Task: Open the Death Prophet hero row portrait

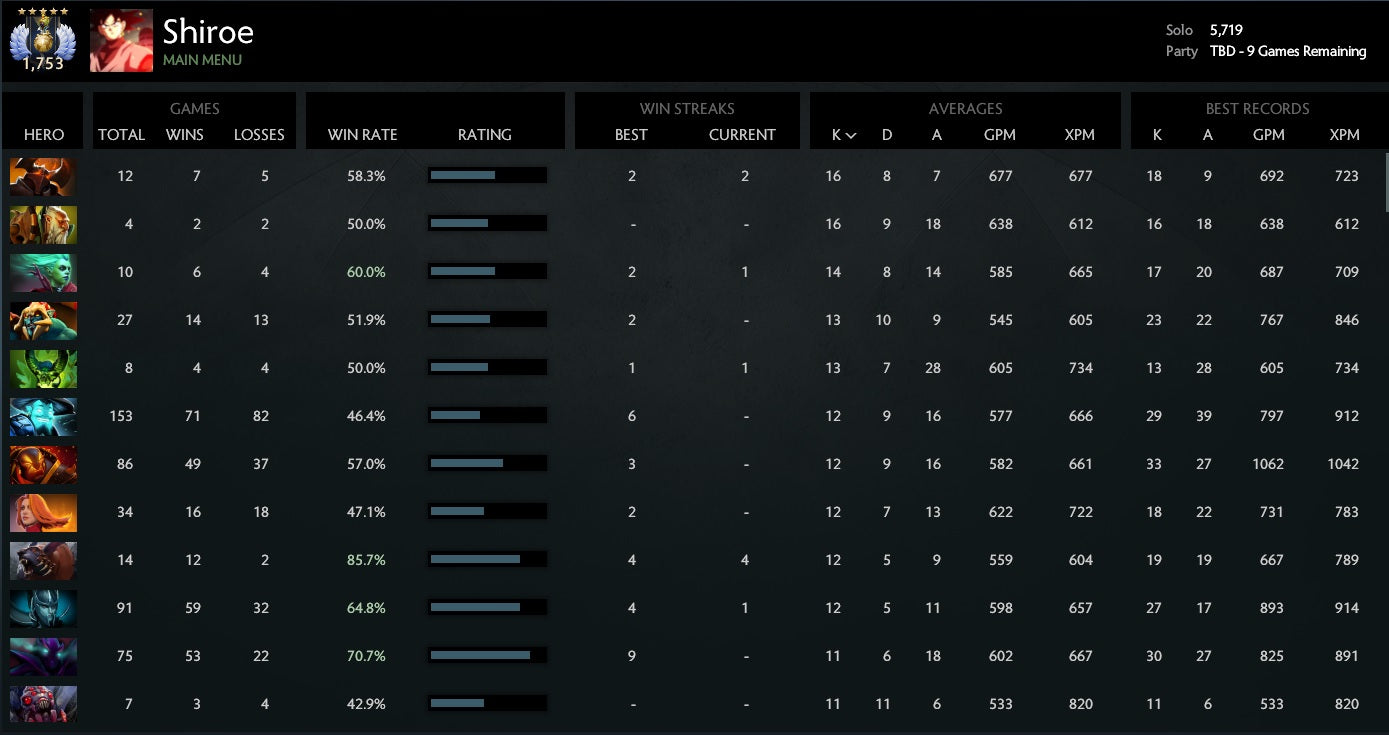Action: [x=43, y=272]
